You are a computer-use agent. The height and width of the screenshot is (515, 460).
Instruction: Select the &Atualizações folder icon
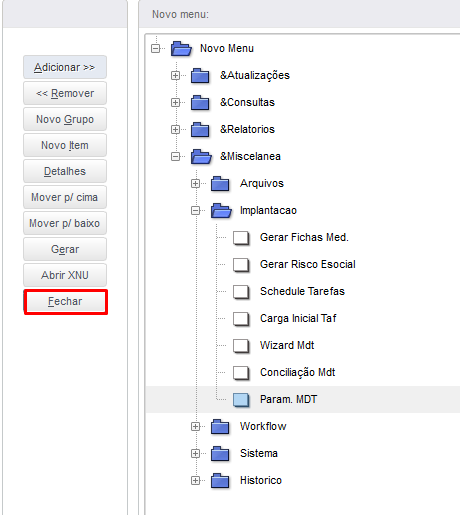[x=200, y=75]
